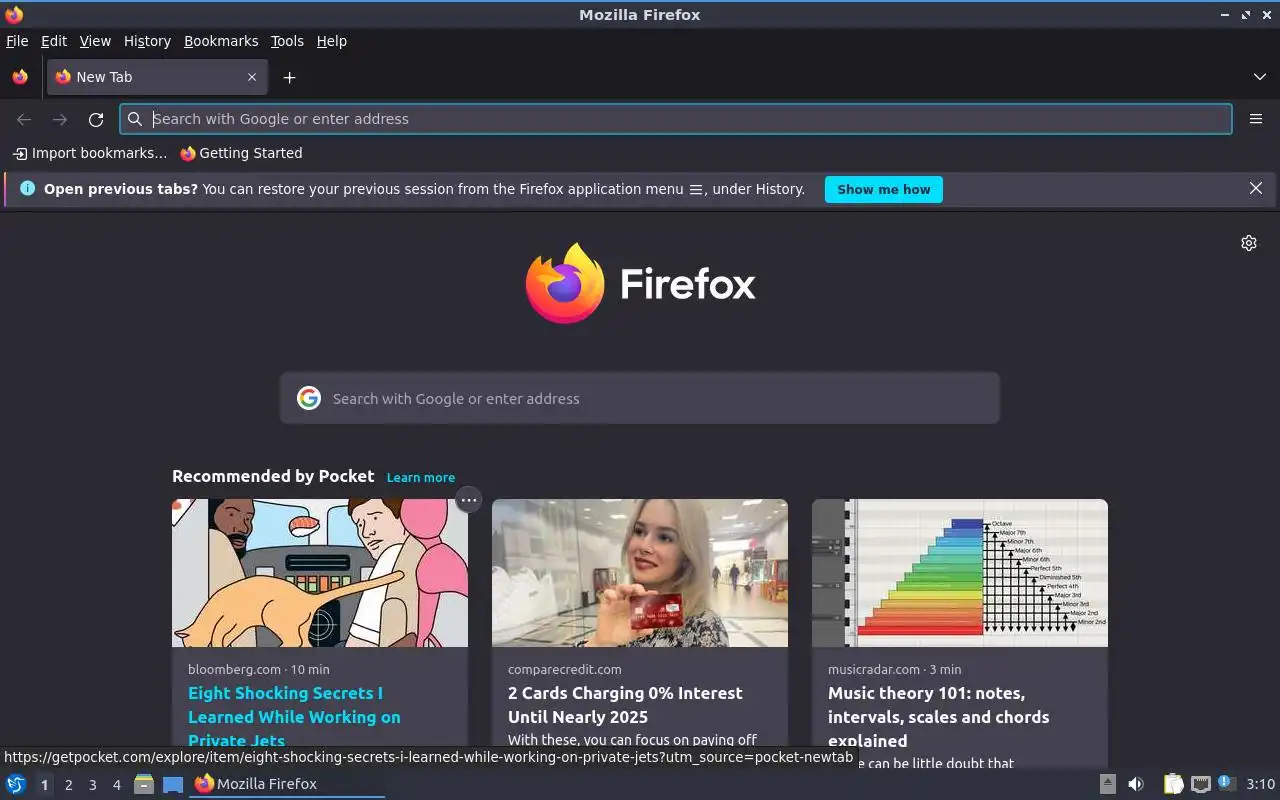Open the clipboard manager tray icon

[1173, 784]
